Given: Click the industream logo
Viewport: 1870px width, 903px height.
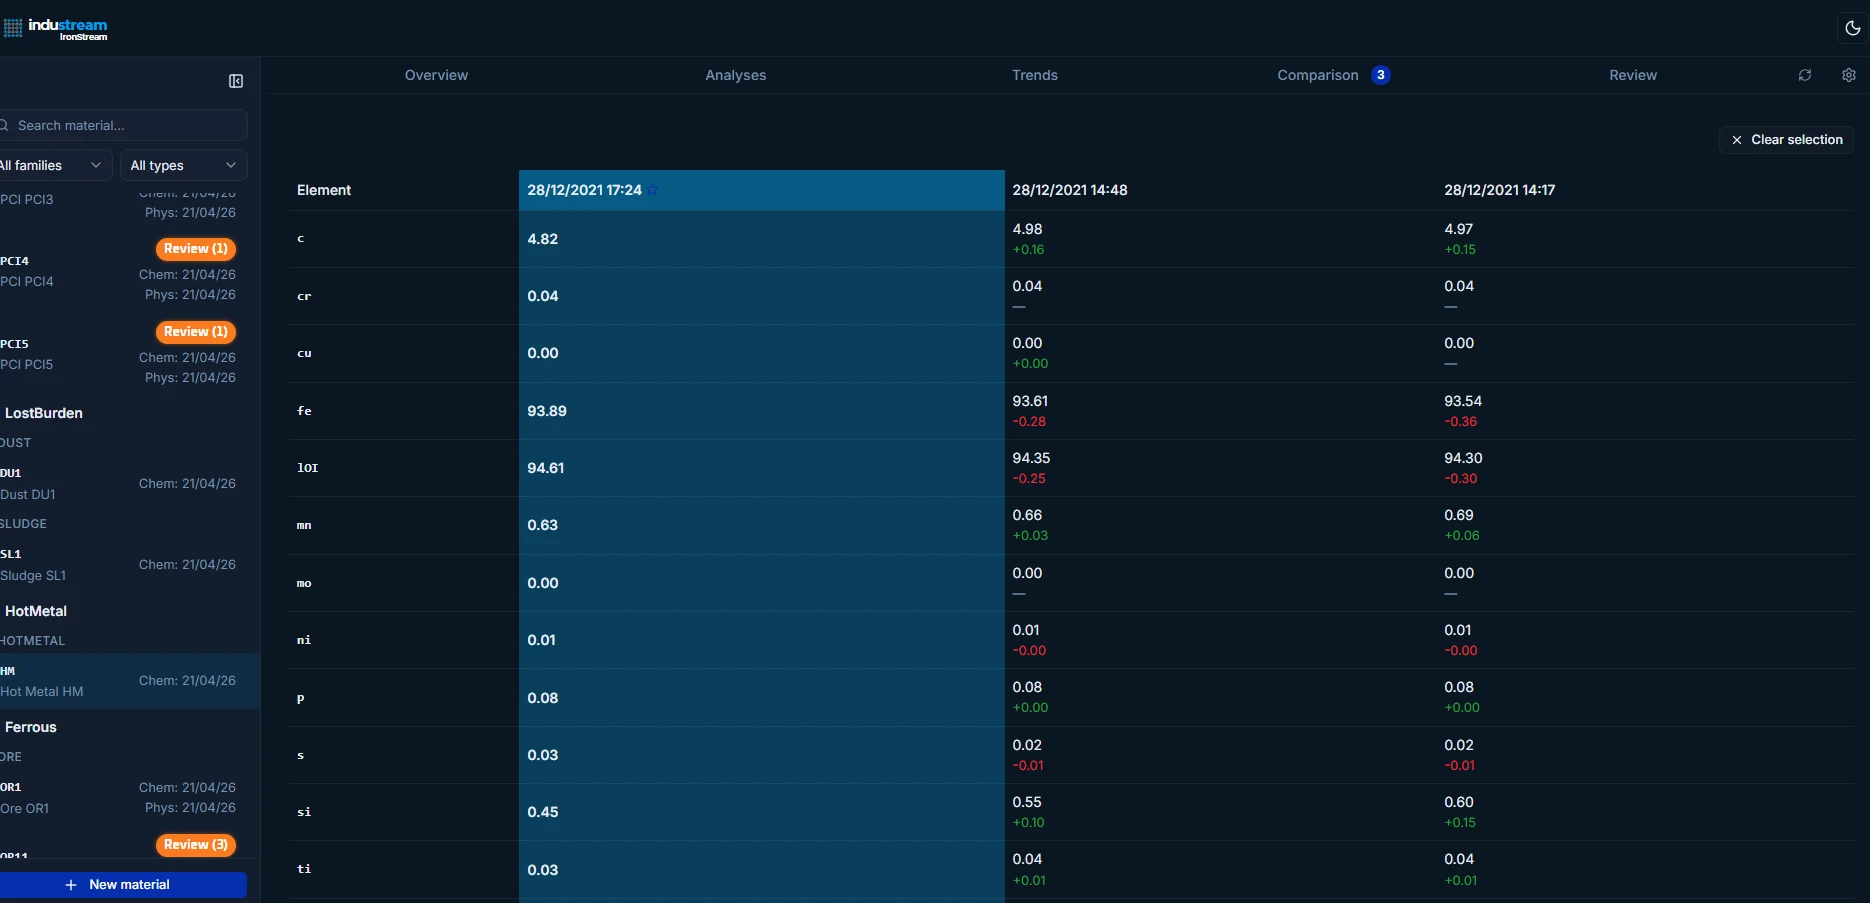Looking at the screenshot, I should [x=57, y=28].
